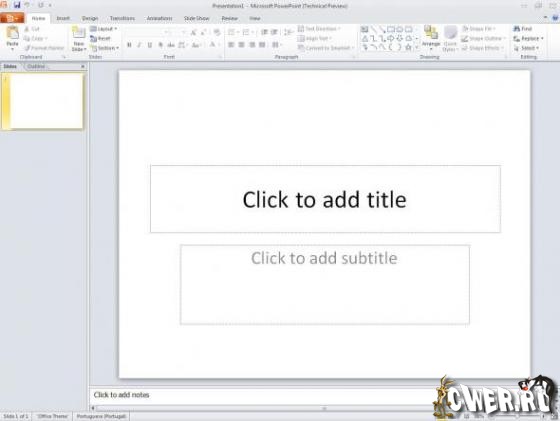560x421 pixels.
Task: Click to add title placeholder
Action: coord(325,199)
